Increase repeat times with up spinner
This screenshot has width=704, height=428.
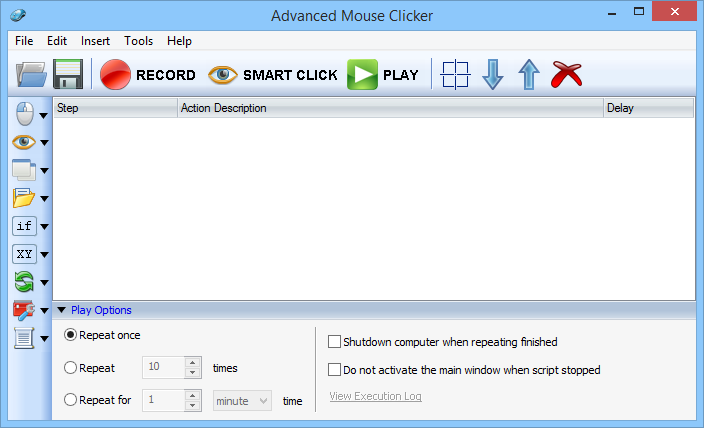pos(193,362)
